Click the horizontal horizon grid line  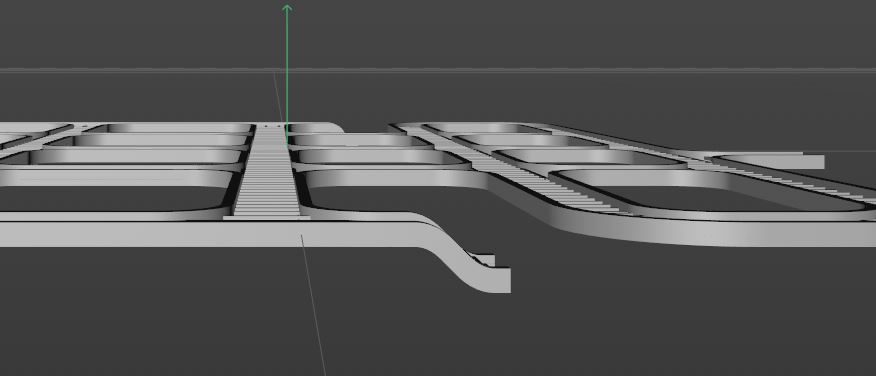[438, 70]
